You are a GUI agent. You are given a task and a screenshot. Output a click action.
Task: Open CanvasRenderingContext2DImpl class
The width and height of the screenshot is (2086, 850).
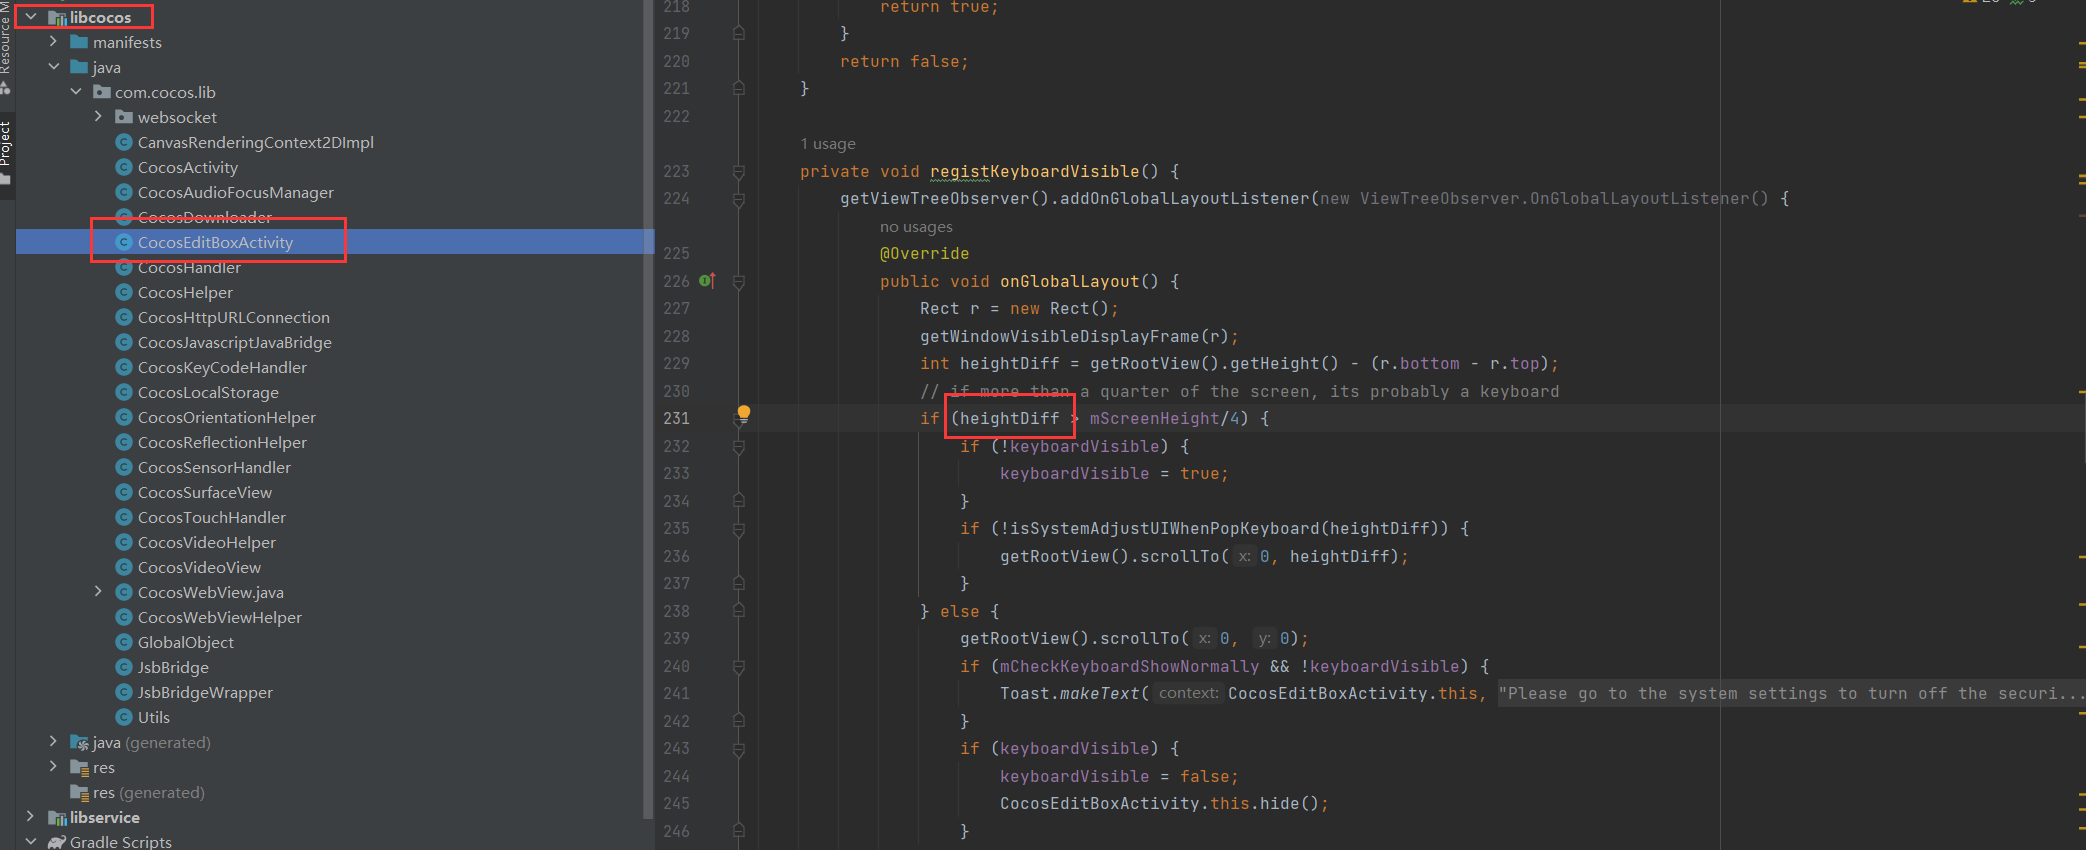(x=255, y=142)
